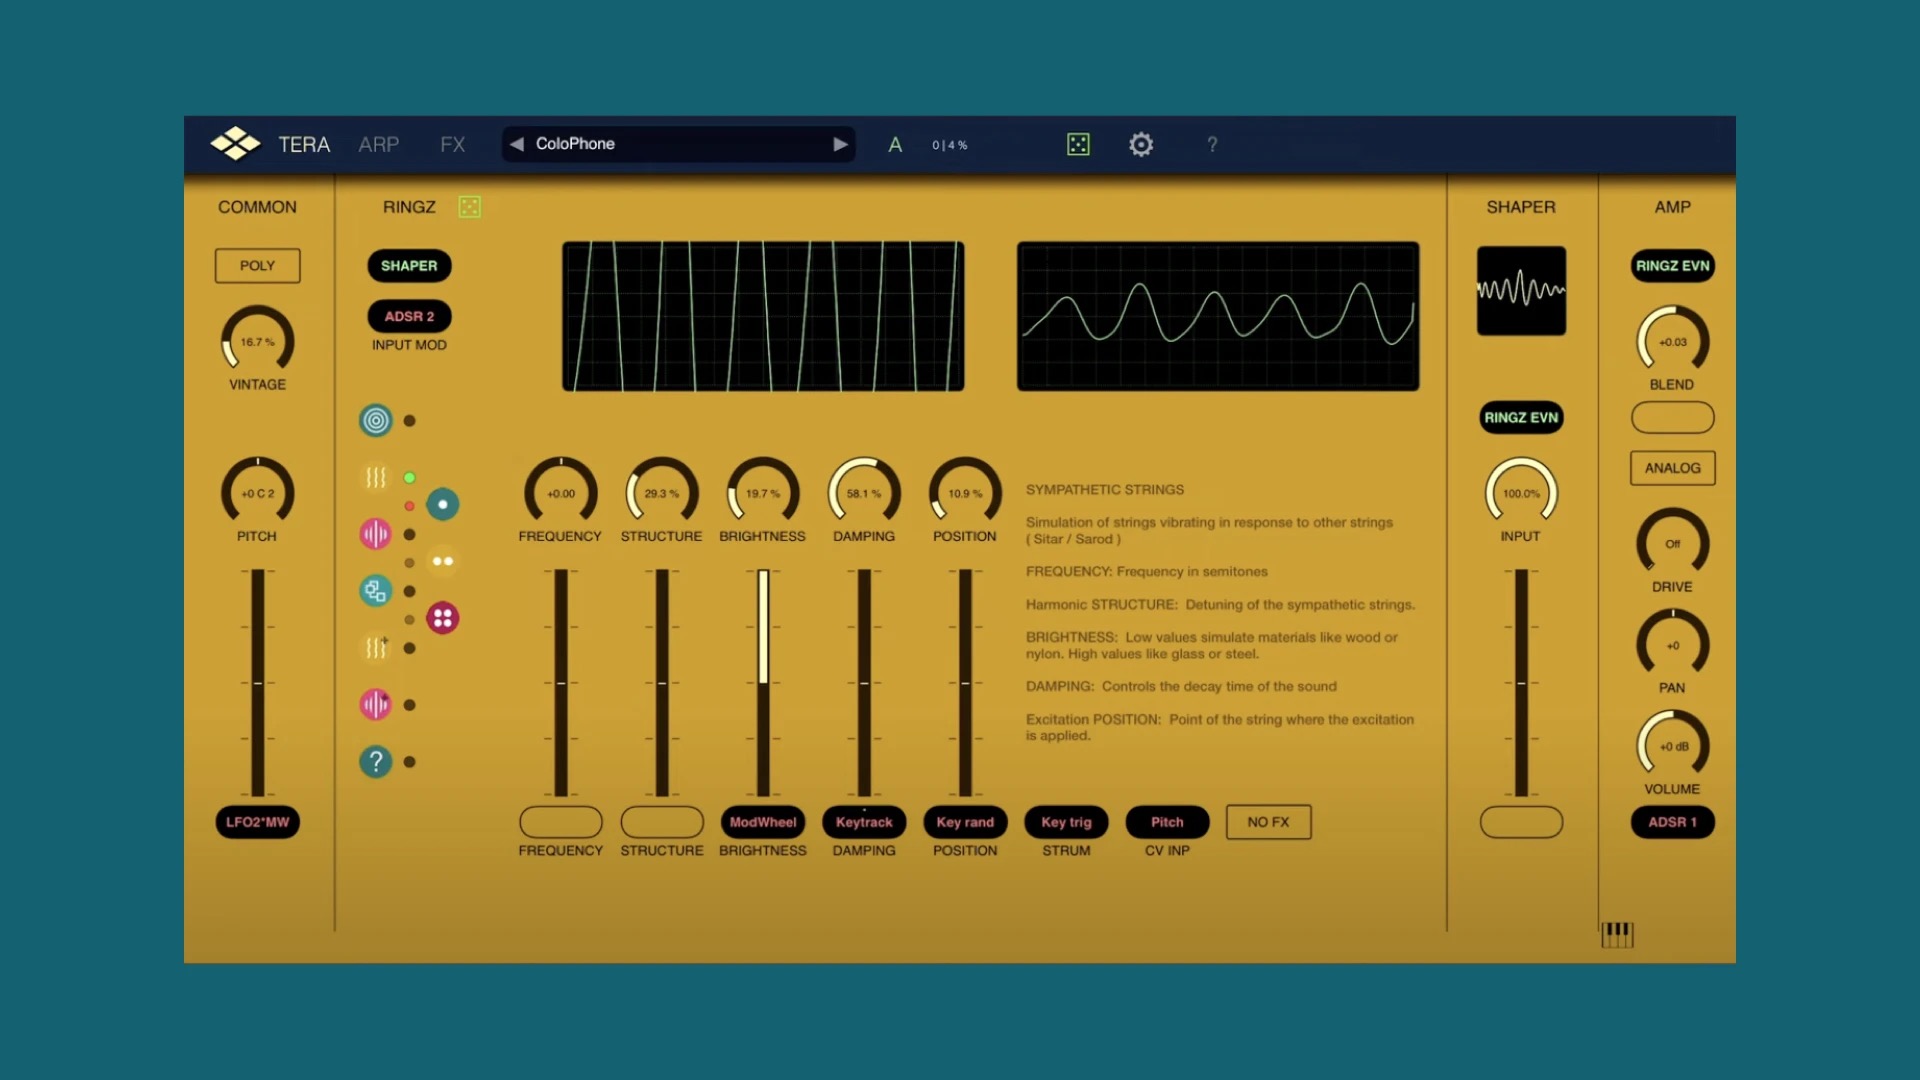1920x1080 pixels.
Task: Choose the single-dot teal polyphony icon
Action: 442,505
